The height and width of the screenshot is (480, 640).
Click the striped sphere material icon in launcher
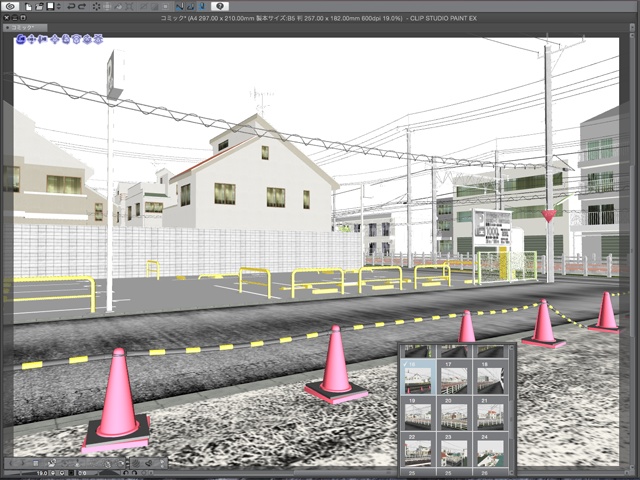pyautogui.click(x=136, y=463)
